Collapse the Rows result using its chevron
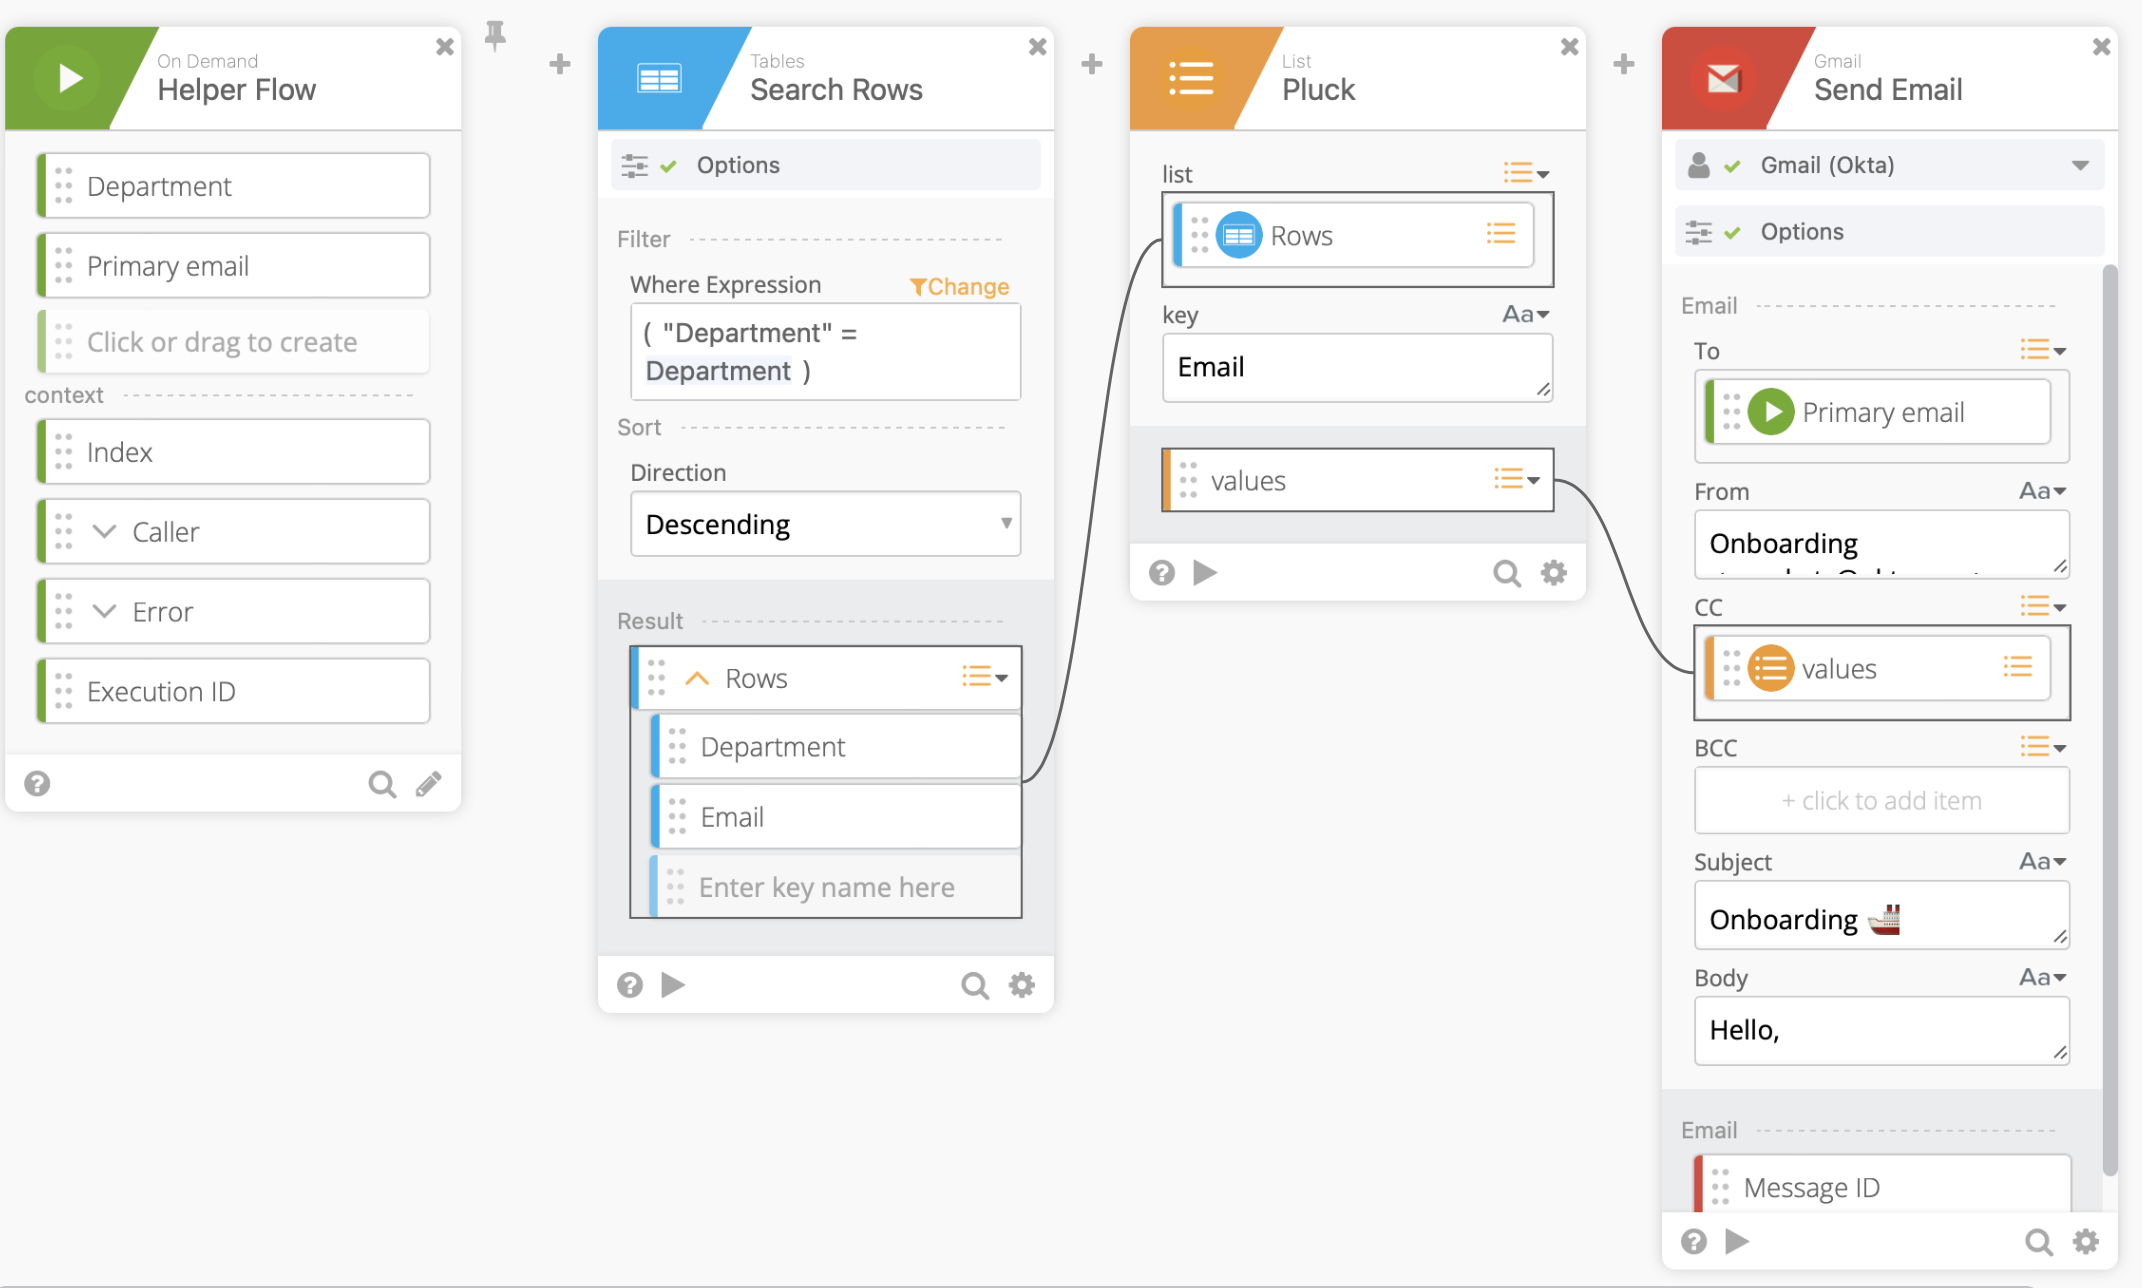 tap(697, 677)
